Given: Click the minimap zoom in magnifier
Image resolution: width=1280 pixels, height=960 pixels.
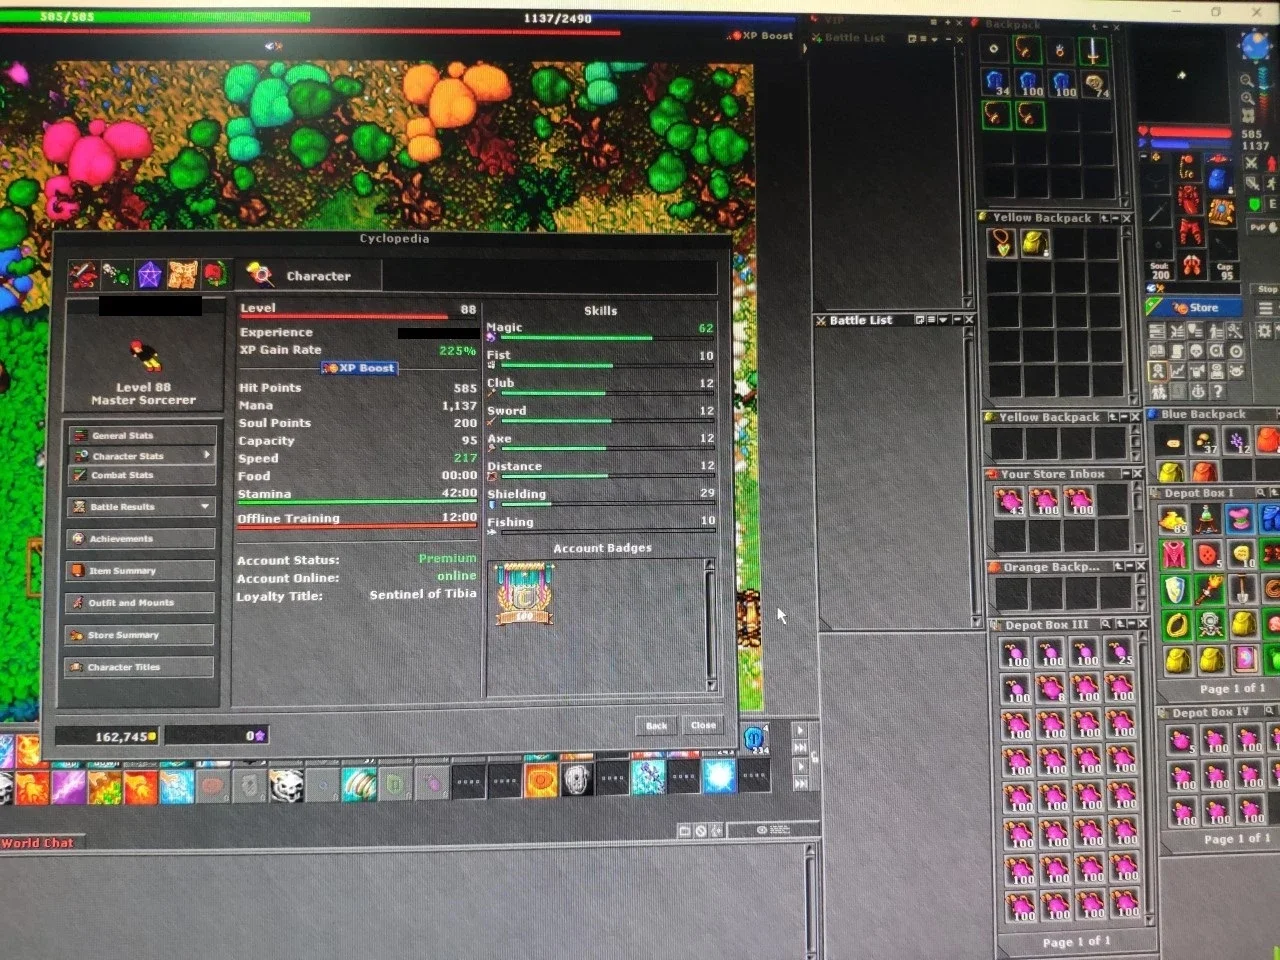Looking at the screenshot, I should pos(1247,100).
